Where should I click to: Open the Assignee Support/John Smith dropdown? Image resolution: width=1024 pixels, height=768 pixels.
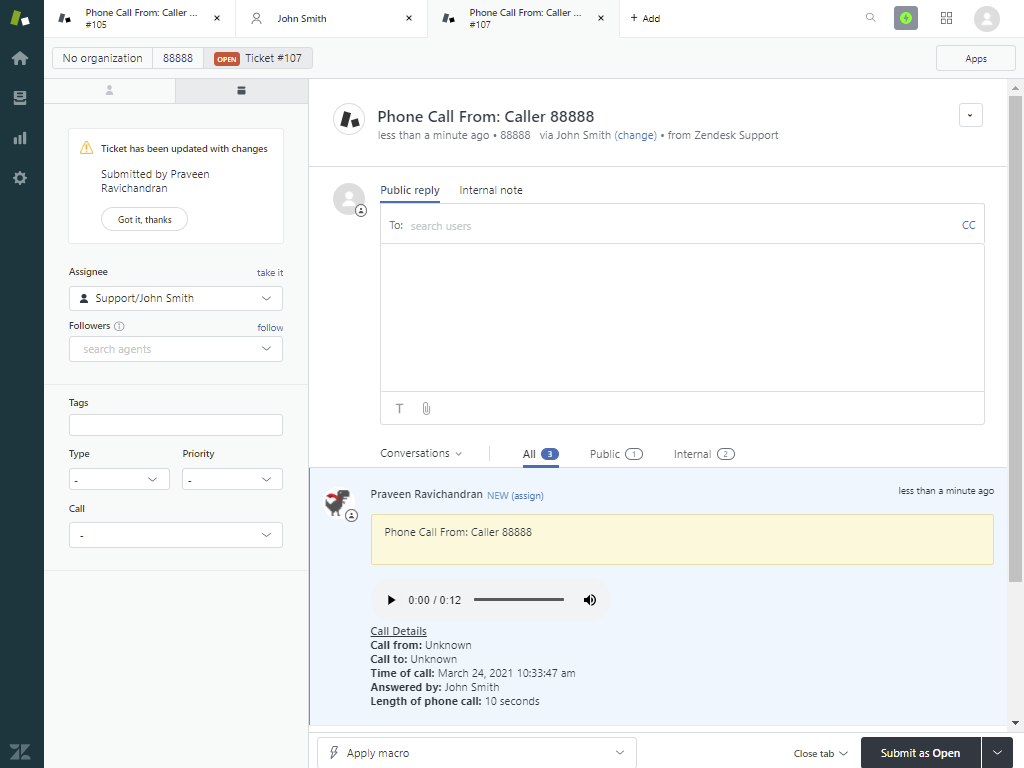(176, 298)
